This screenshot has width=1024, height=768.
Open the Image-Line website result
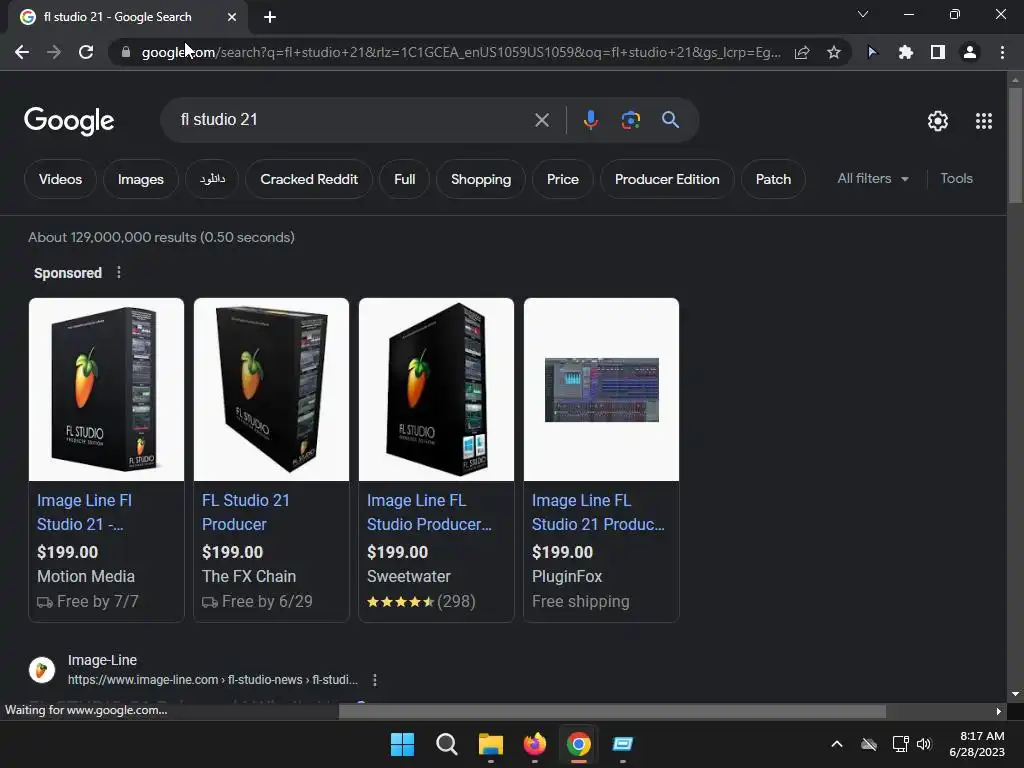click(102, 660)
